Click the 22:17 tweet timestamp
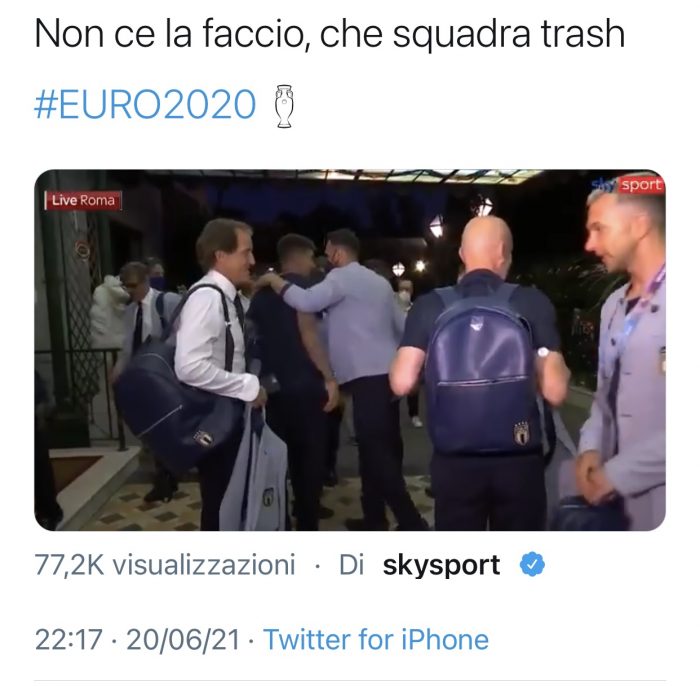Image resolution: width=700 pixels, height=686 pixels. (x=68, y=639)
